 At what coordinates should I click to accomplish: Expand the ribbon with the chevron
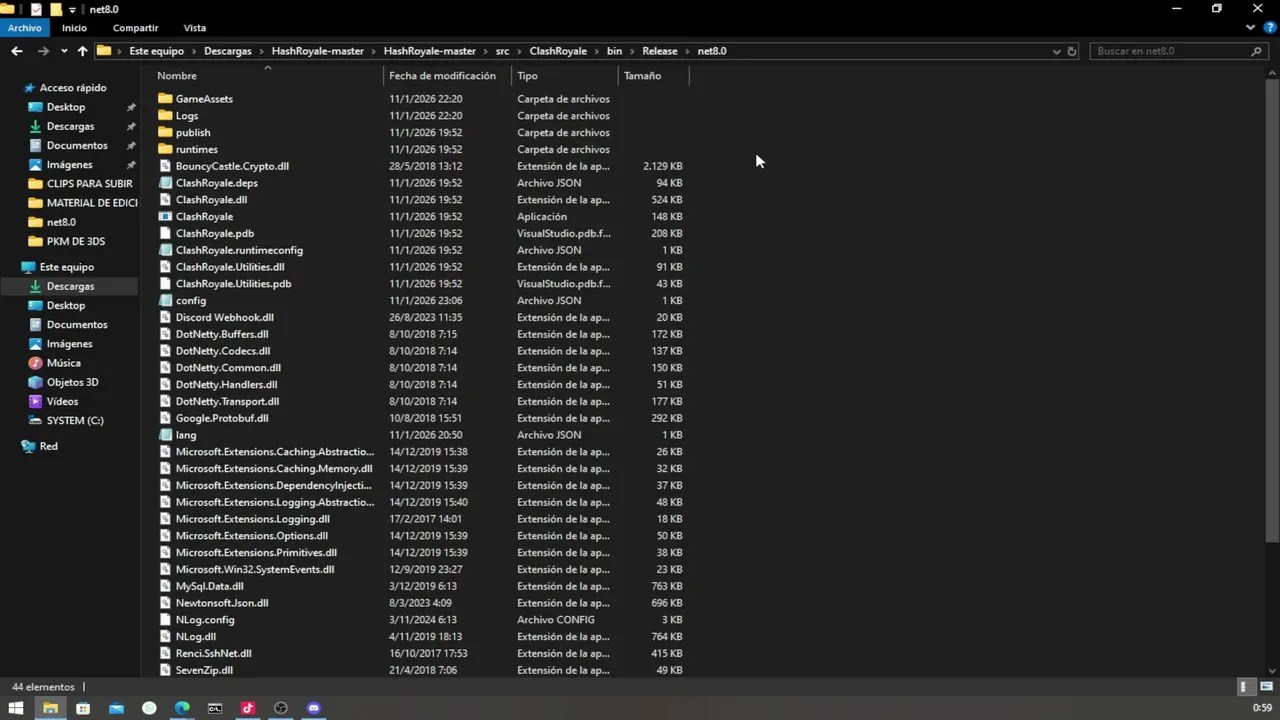click(1250, 28)
